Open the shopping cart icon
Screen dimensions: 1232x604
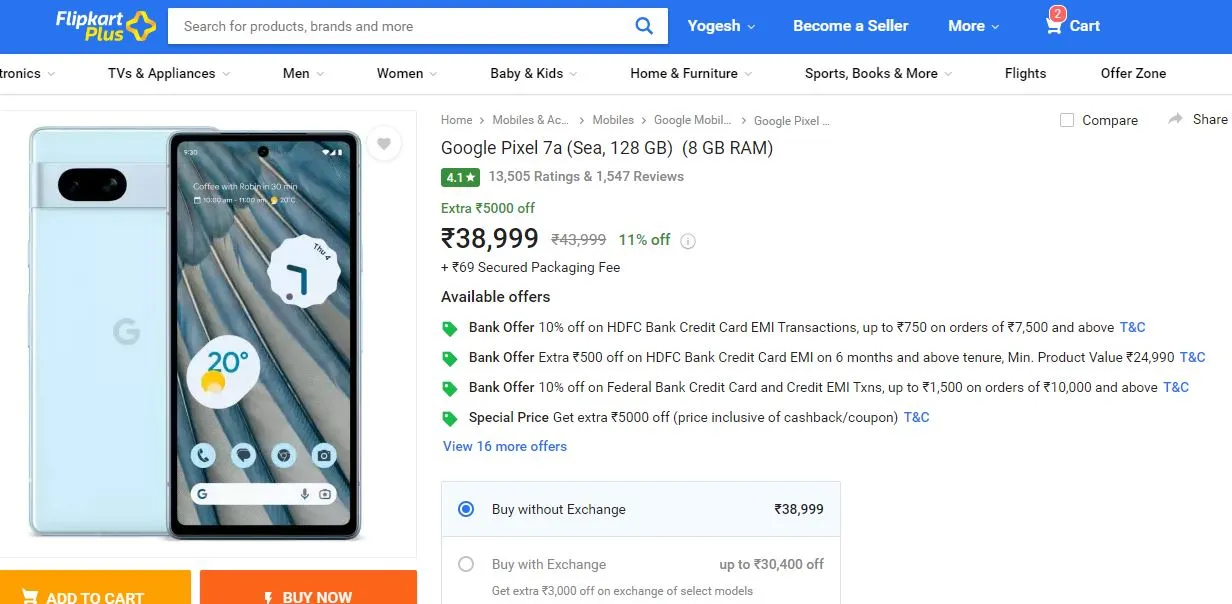pyautogui.click(x=1054, y=24)
